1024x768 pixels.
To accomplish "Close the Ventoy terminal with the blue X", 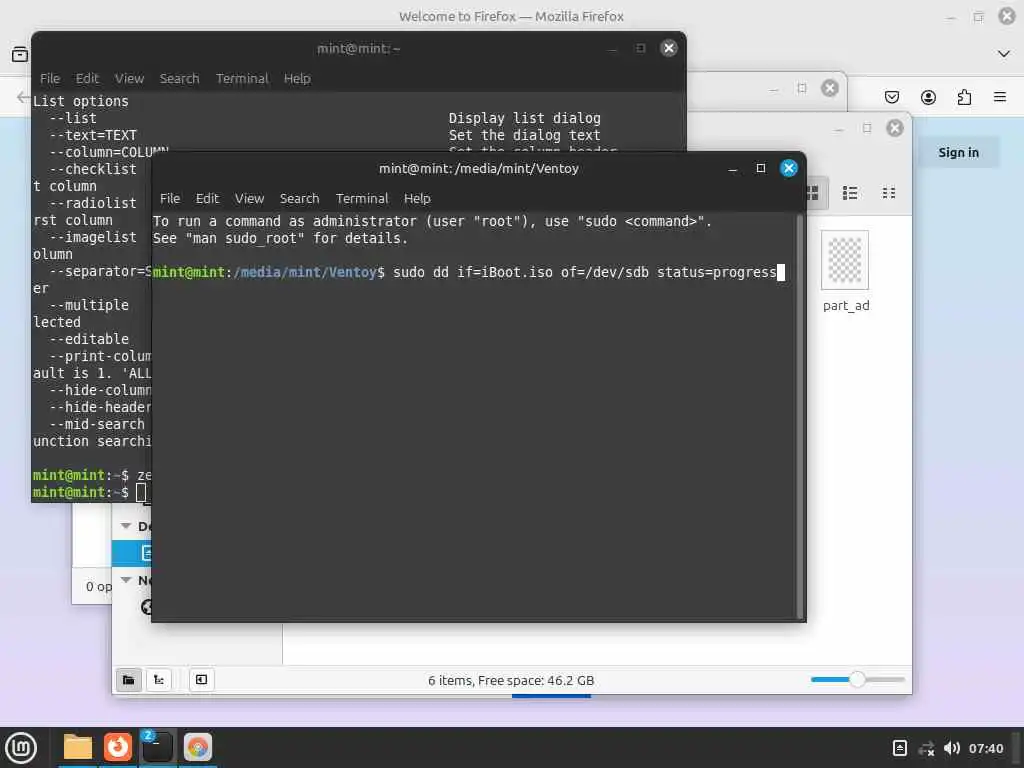I will pyautogui.click(x=788, y=168).
